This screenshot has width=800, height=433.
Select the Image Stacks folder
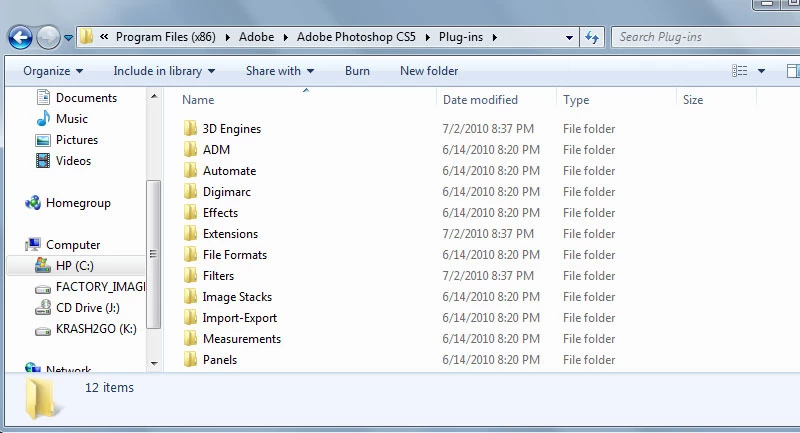click(x=228, y=297)
